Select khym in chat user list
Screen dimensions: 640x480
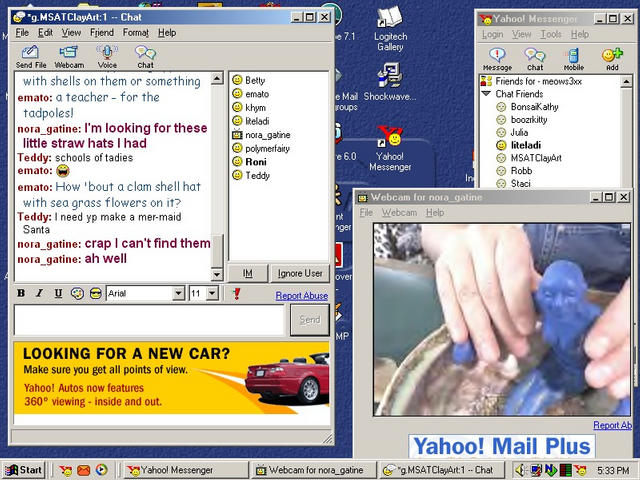(256, 108)
